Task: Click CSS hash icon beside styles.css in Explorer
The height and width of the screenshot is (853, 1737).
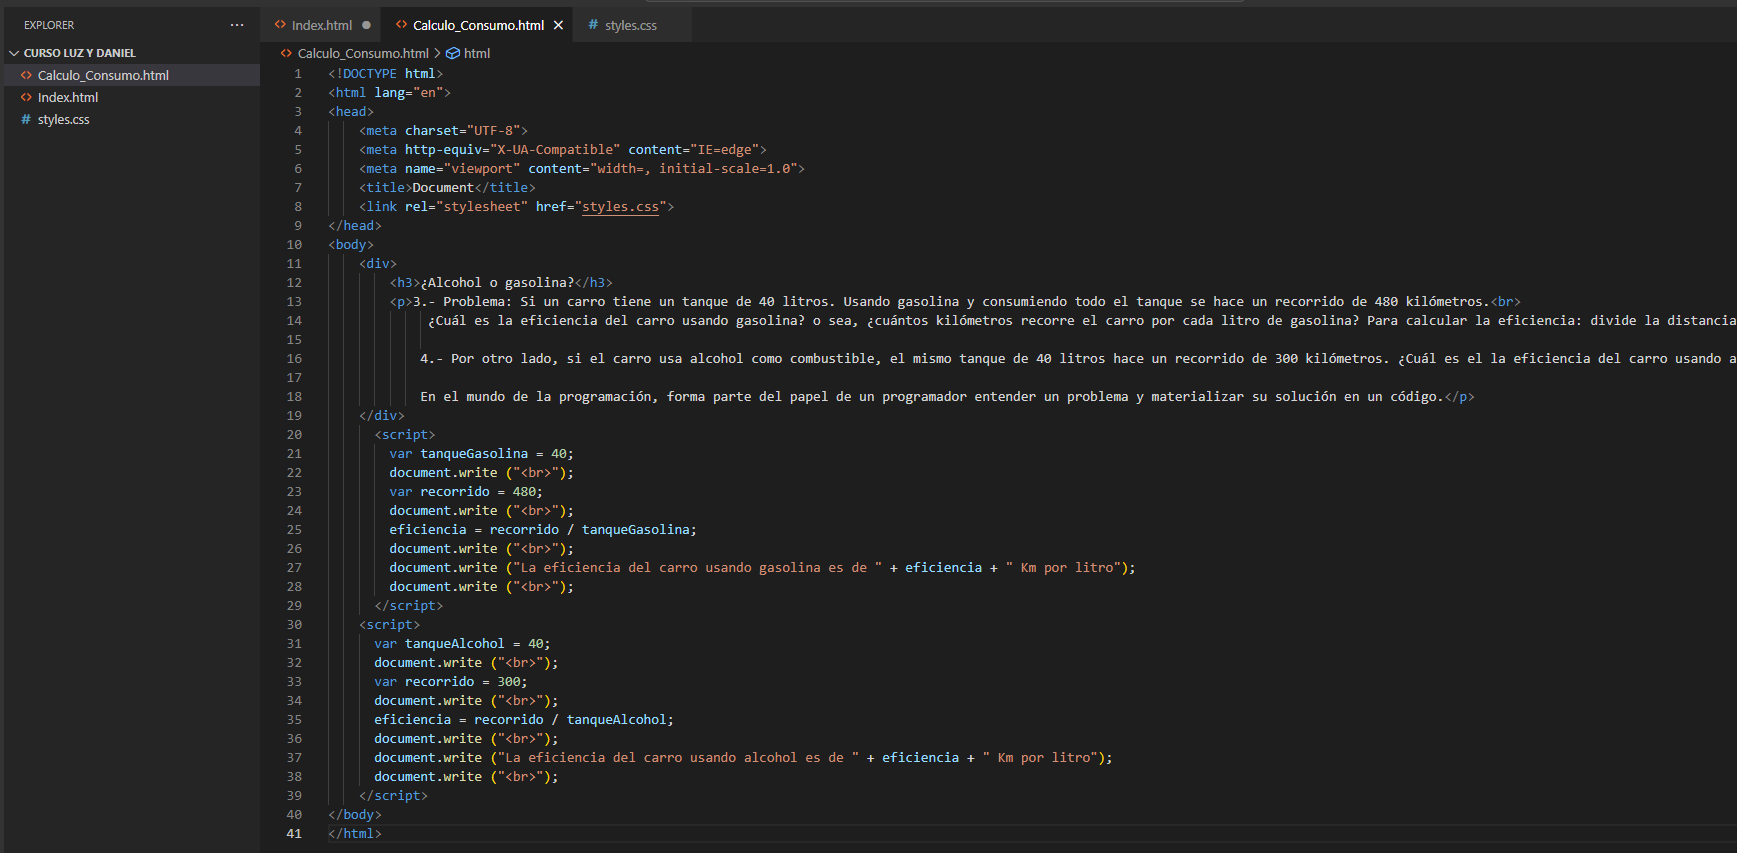Action: pos(26,119)
